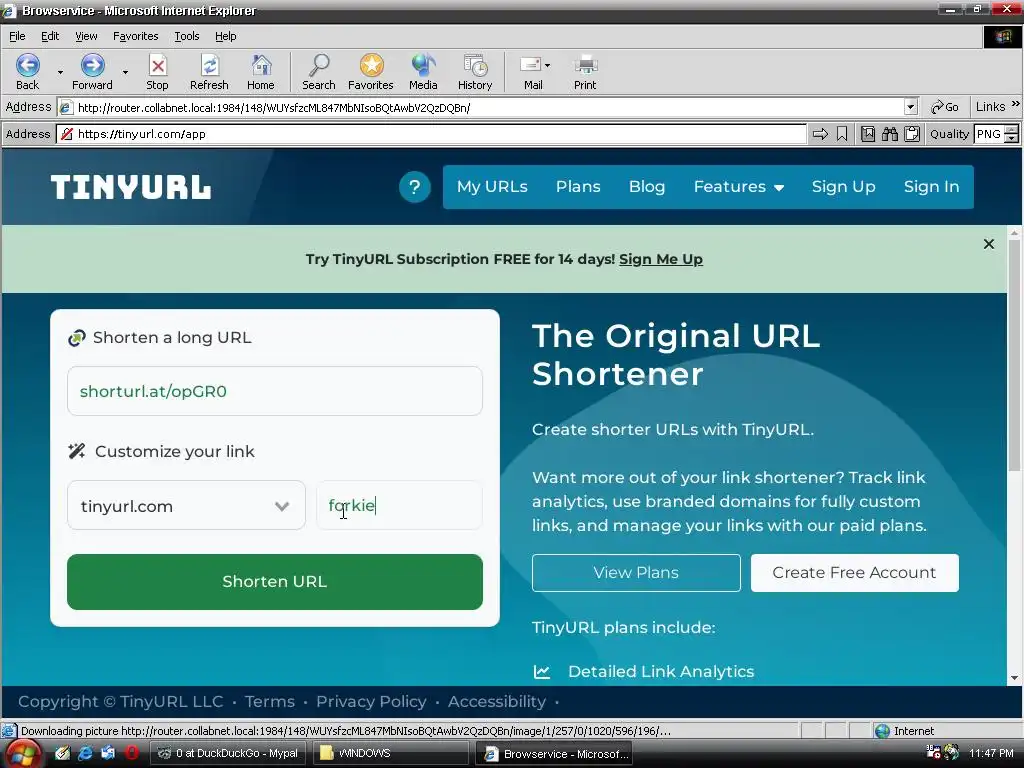The image size is (1024, 768).
Task: Increase Quality with the up stepper arrow
Action: (1012, 129)
